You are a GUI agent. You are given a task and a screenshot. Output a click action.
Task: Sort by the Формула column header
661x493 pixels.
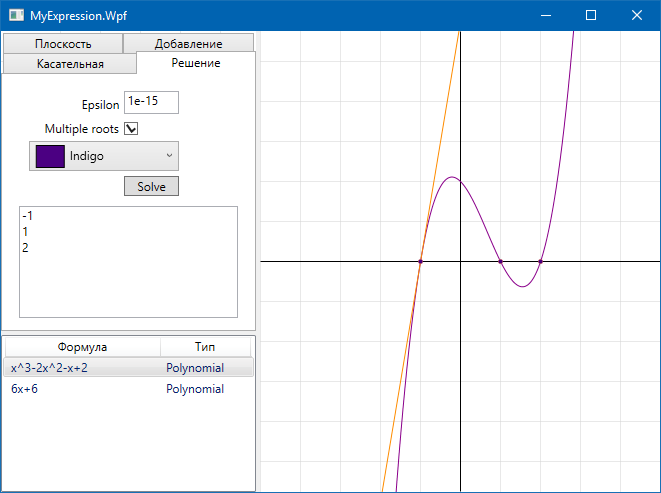[83, 347]
